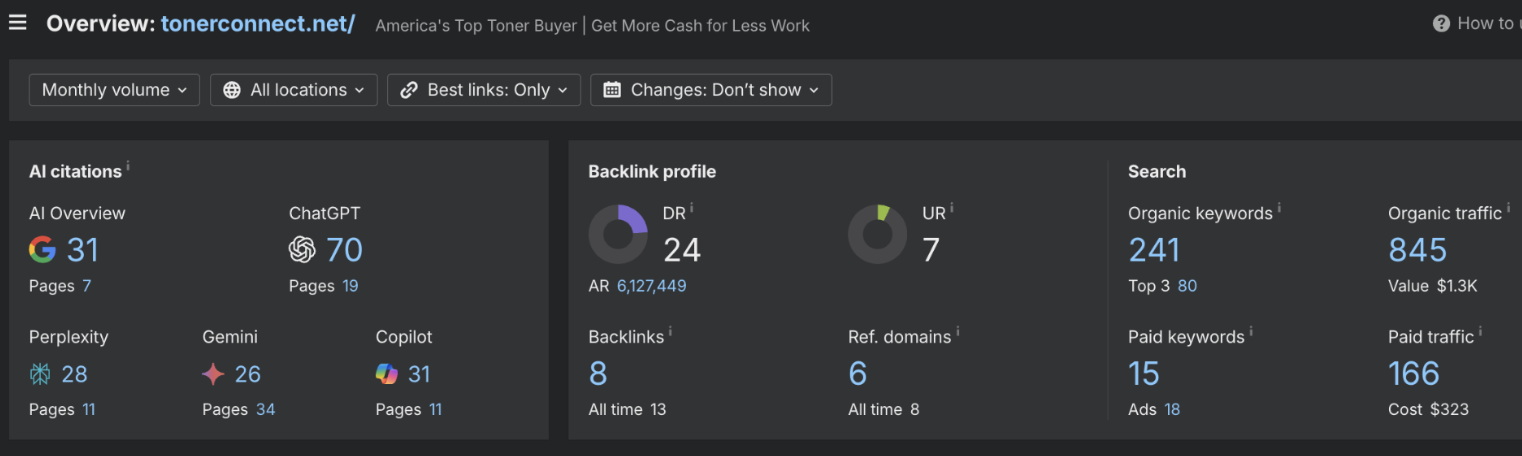This screenshot has height=456, width=1522.
Task: Click Organic keywords count 241
Action: point(1154,249)
